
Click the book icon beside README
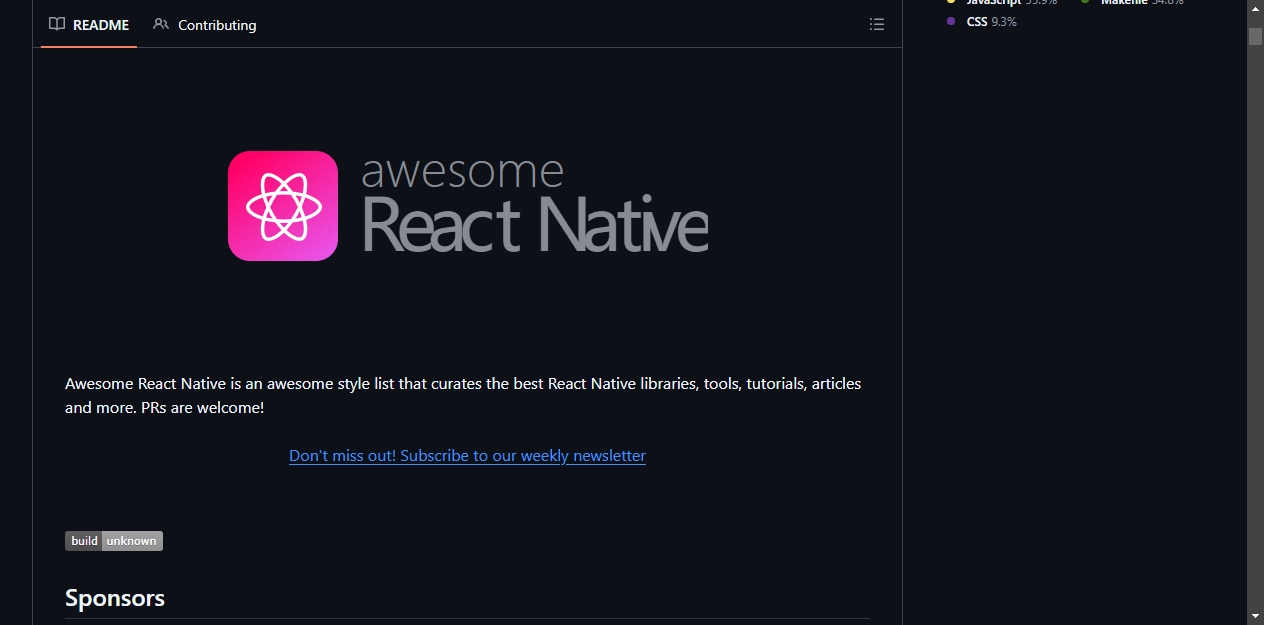[57, 25]
